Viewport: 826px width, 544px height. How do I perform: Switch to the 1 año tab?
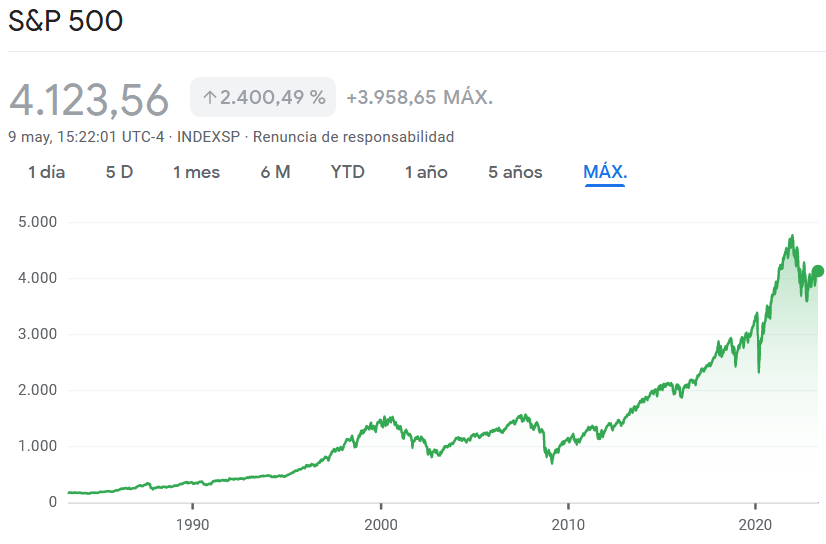point(426,172)
